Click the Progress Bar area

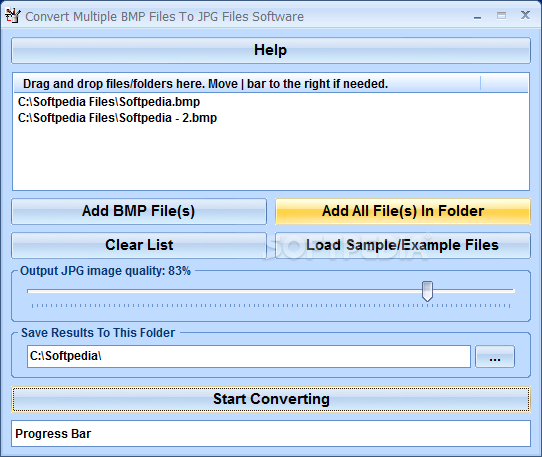tap(271, 433)
